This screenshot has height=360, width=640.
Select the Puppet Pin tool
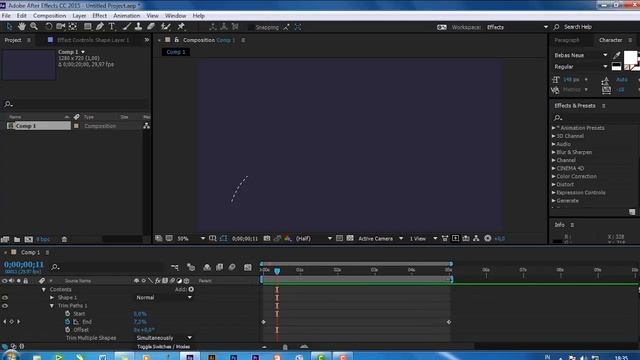click(181, 27)
